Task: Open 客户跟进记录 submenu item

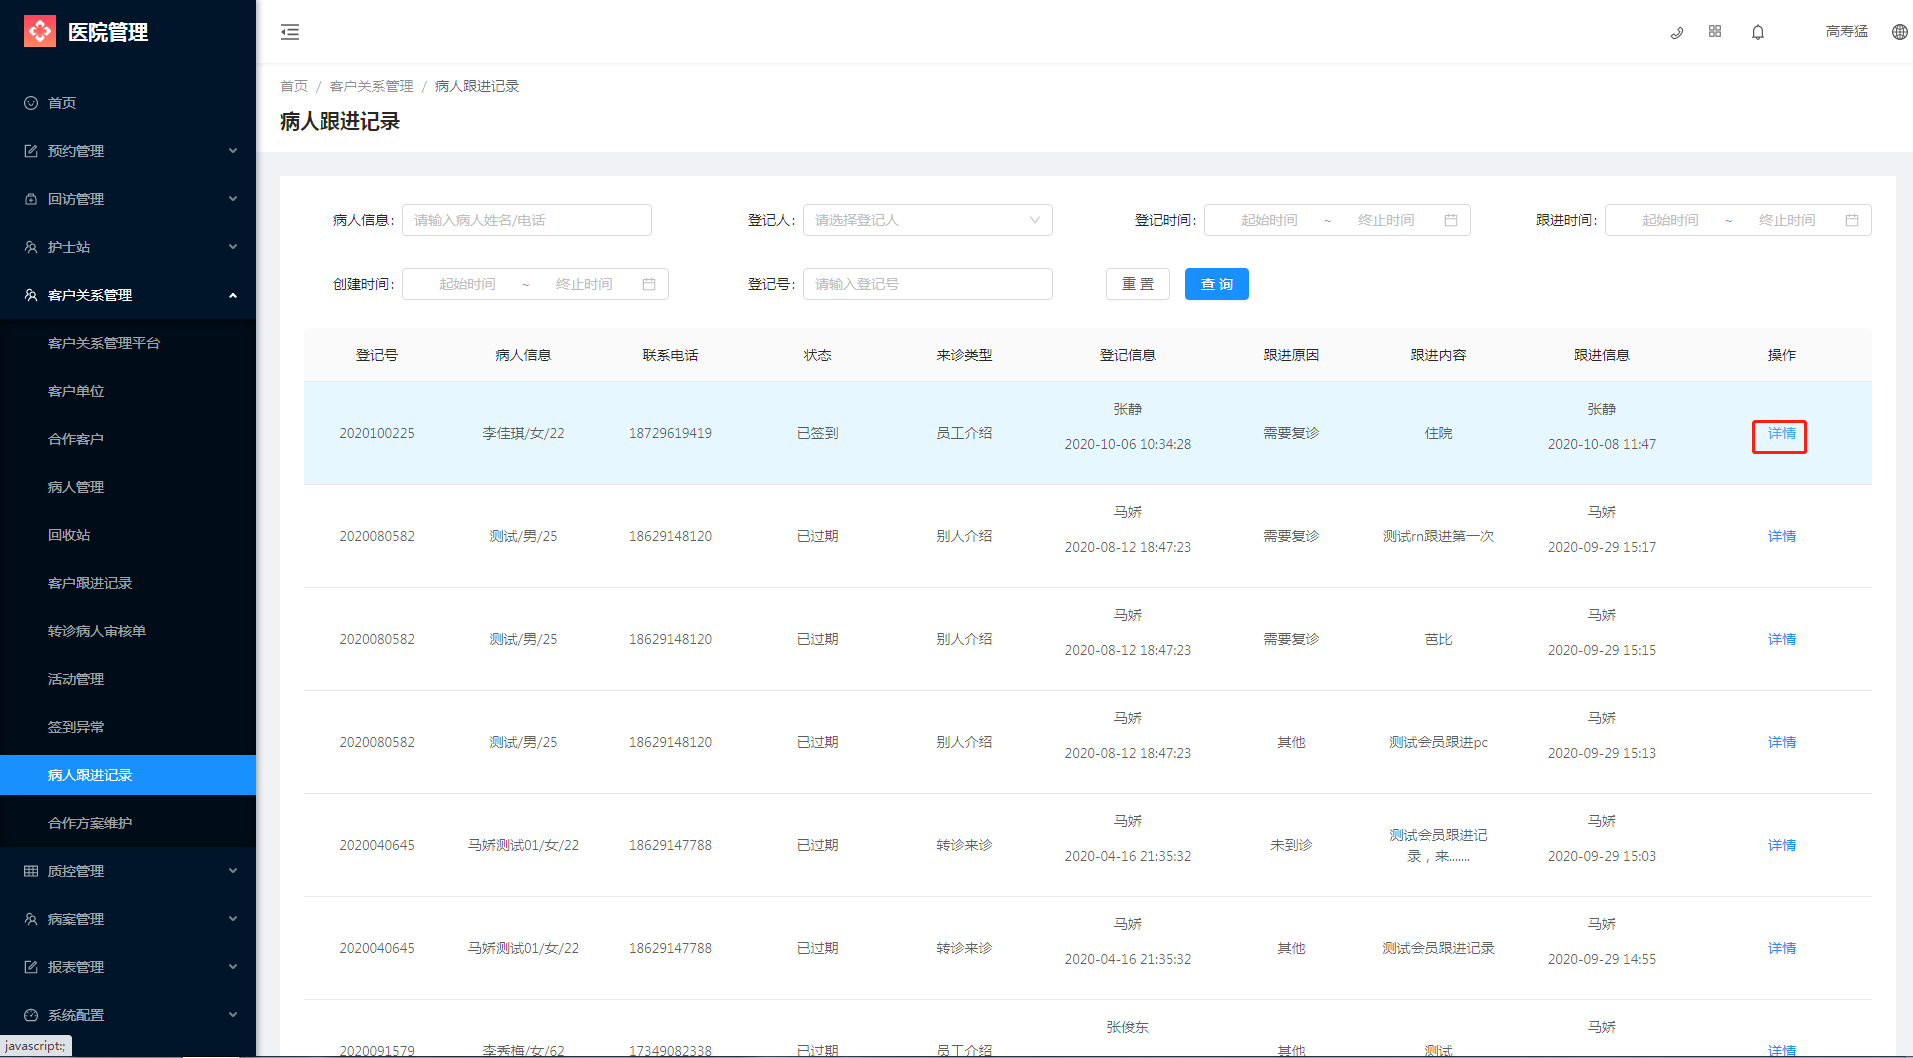Action: (128, 583)
